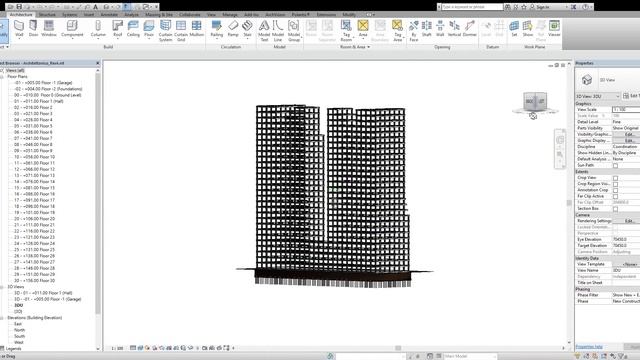Screen dimensions: 640x360
Task: Click the Set work plane tool
Action: [x=514, y=29]
